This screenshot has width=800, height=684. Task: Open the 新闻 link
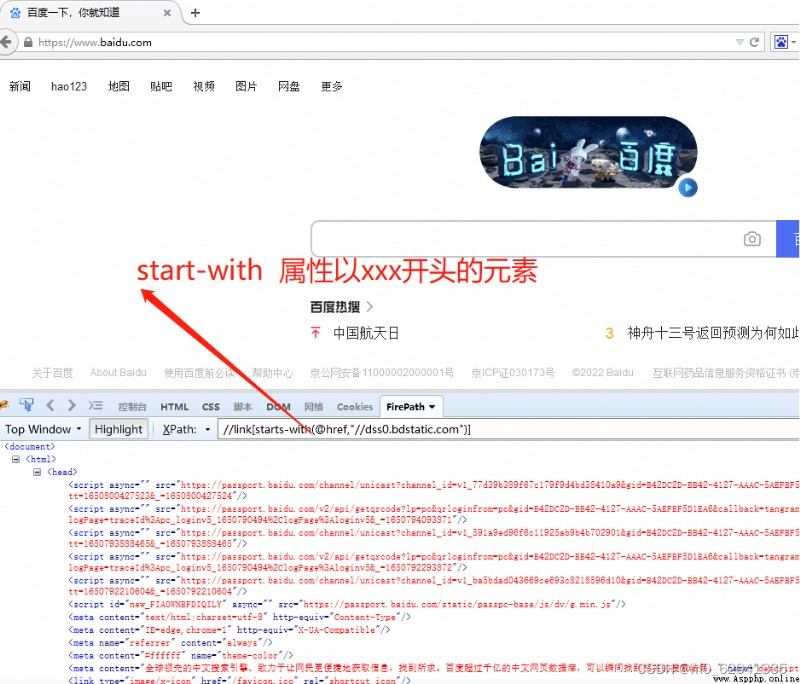pos(20,86)
